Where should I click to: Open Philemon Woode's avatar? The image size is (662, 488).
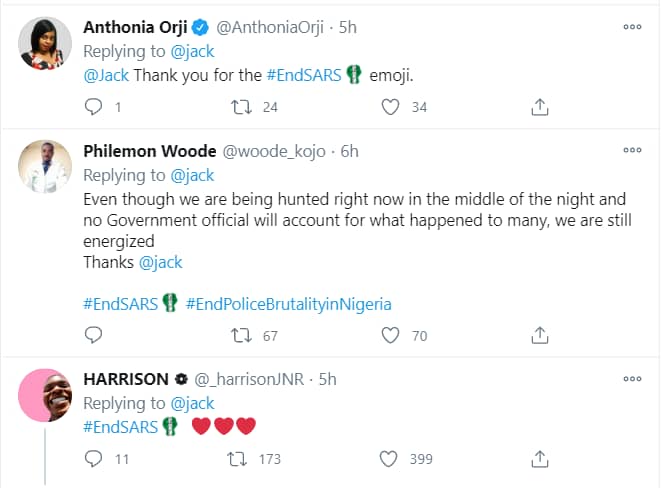46,165
